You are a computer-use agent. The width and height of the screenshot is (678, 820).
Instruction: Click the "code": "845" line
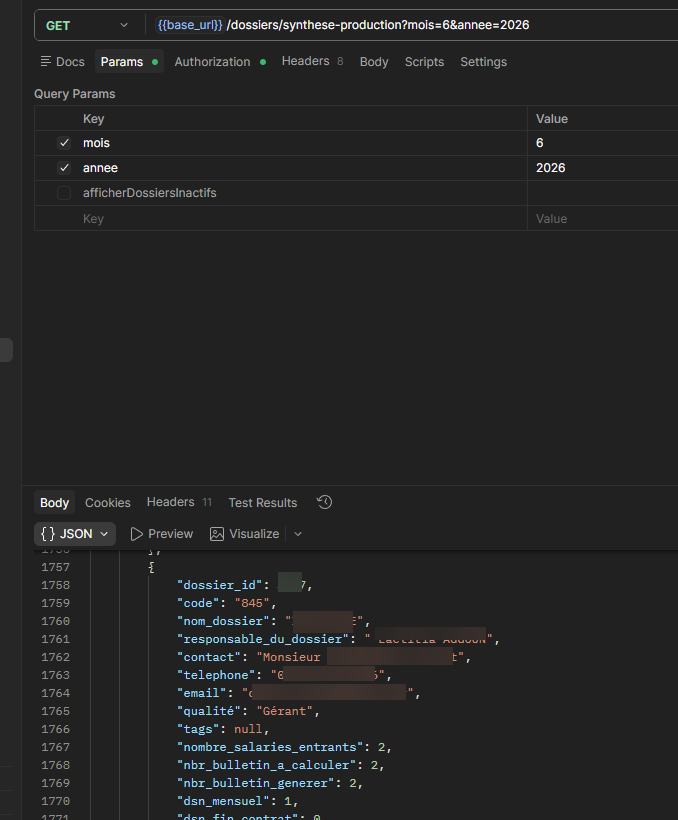(227, 603)
